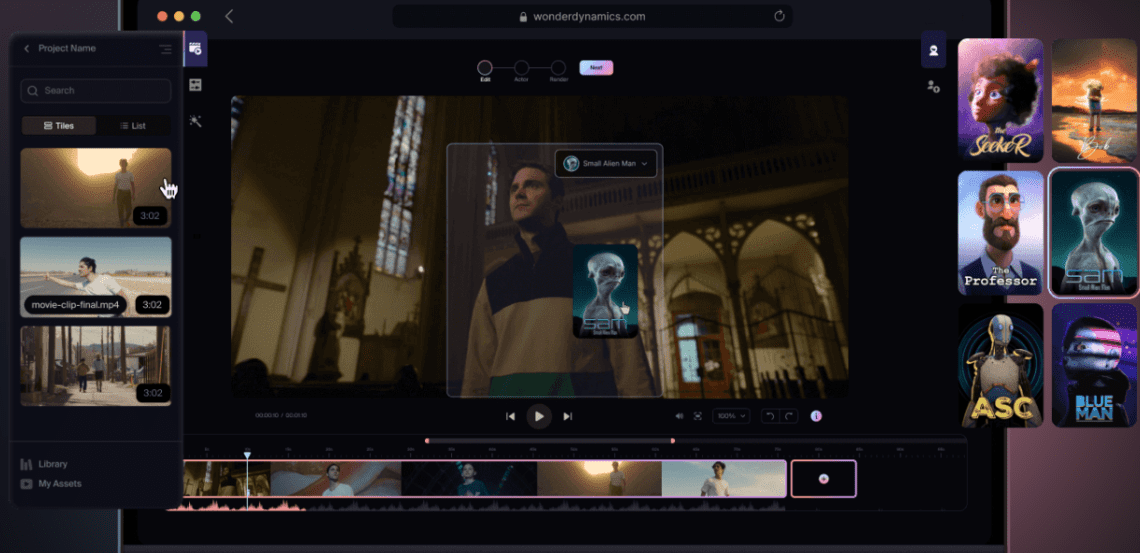Select the movie-clip-final.mp4 thumbnail
This screenshot has height=553, width=1140.
[96, 277]
